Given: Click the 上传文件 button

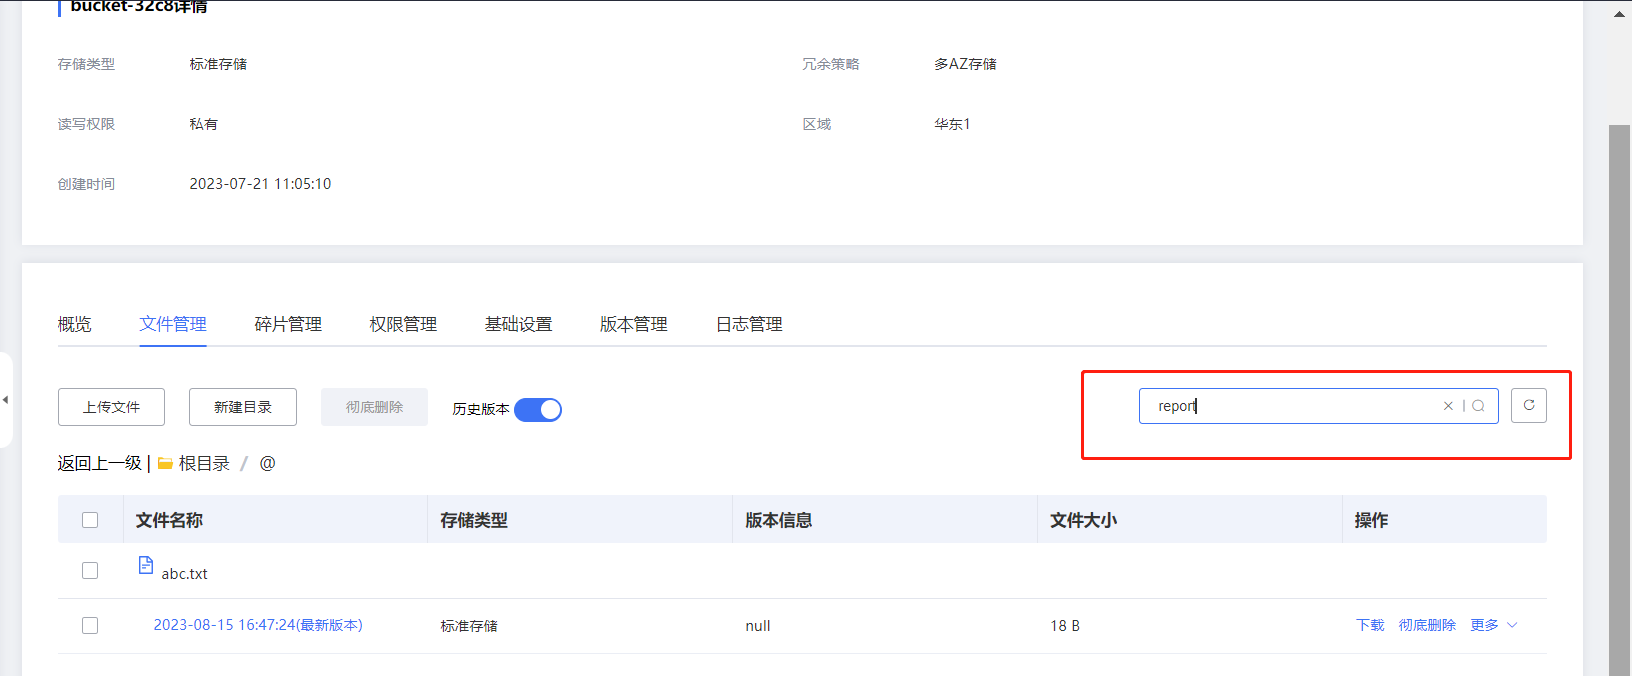Looking at the screenshot, I should (111, 407).
